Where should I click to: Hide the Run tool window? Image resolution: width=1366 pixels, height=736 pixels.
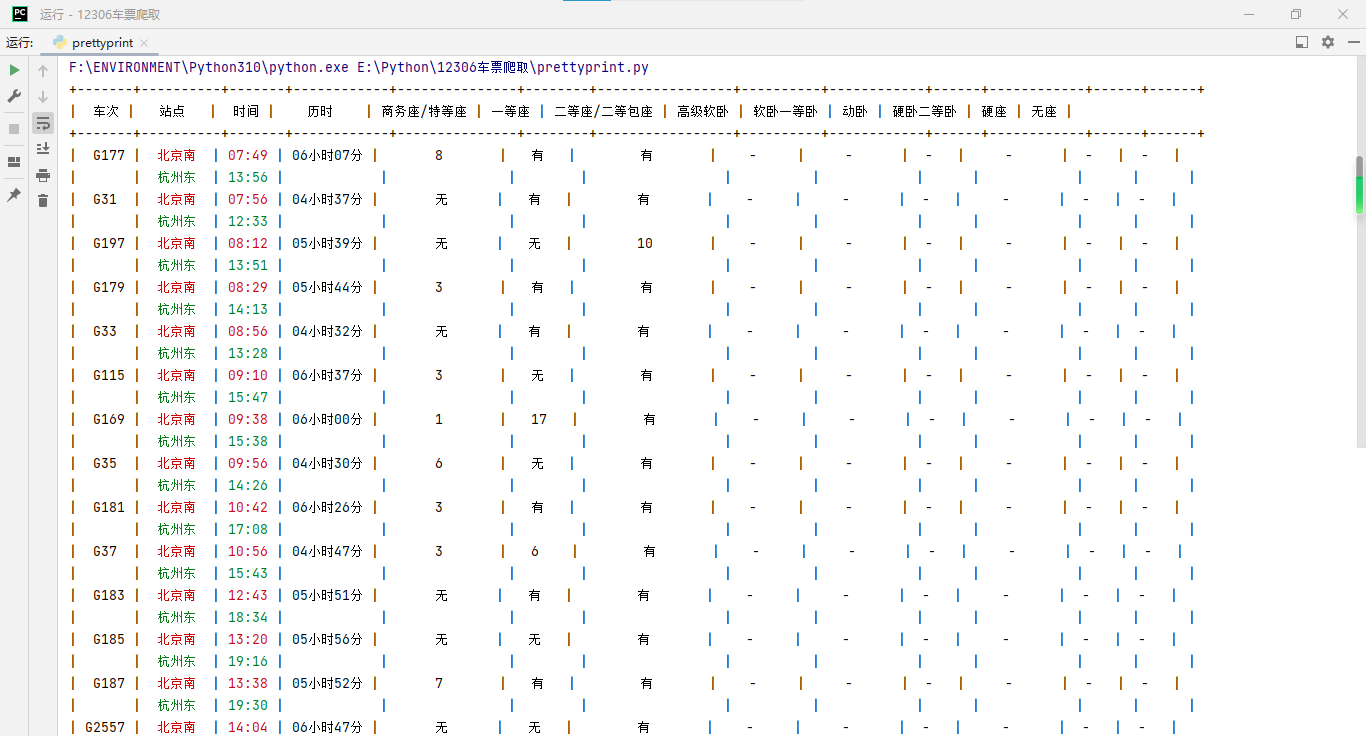[x=1353, y=42]
